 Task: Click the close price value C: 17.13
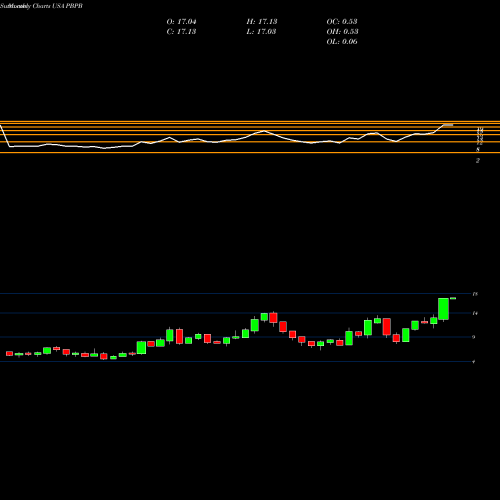coord(181,32)
